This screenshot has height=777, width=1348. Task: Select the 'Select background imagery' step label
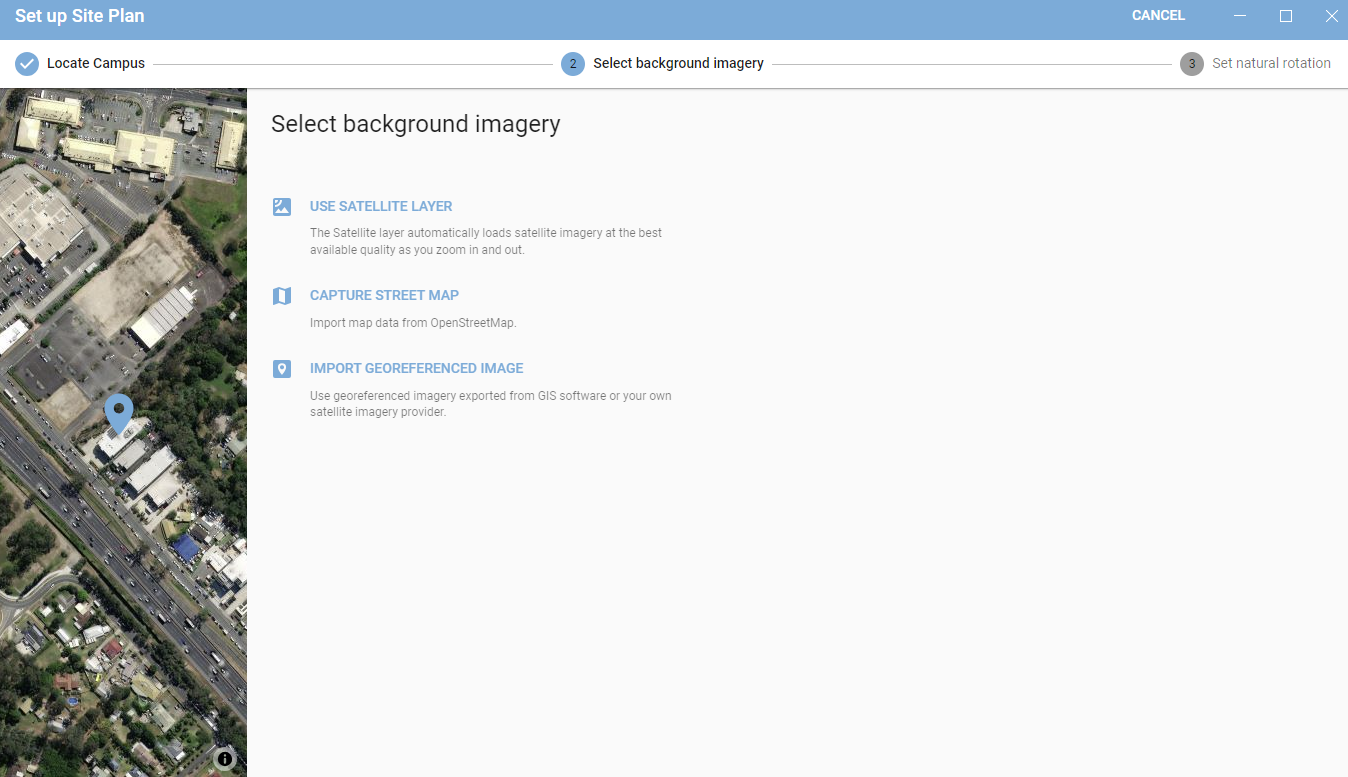678,63
